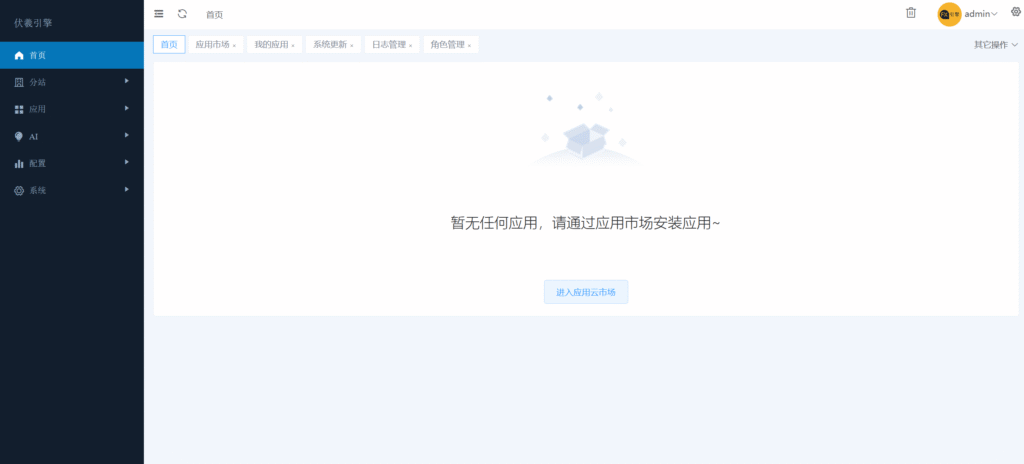
Task: Select 首页 in the sidebar menu
Action: point(72,56)
